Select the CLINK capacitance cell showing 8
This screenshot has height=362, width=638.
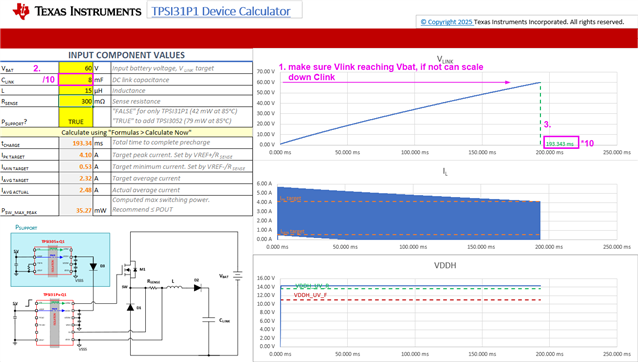76,80
